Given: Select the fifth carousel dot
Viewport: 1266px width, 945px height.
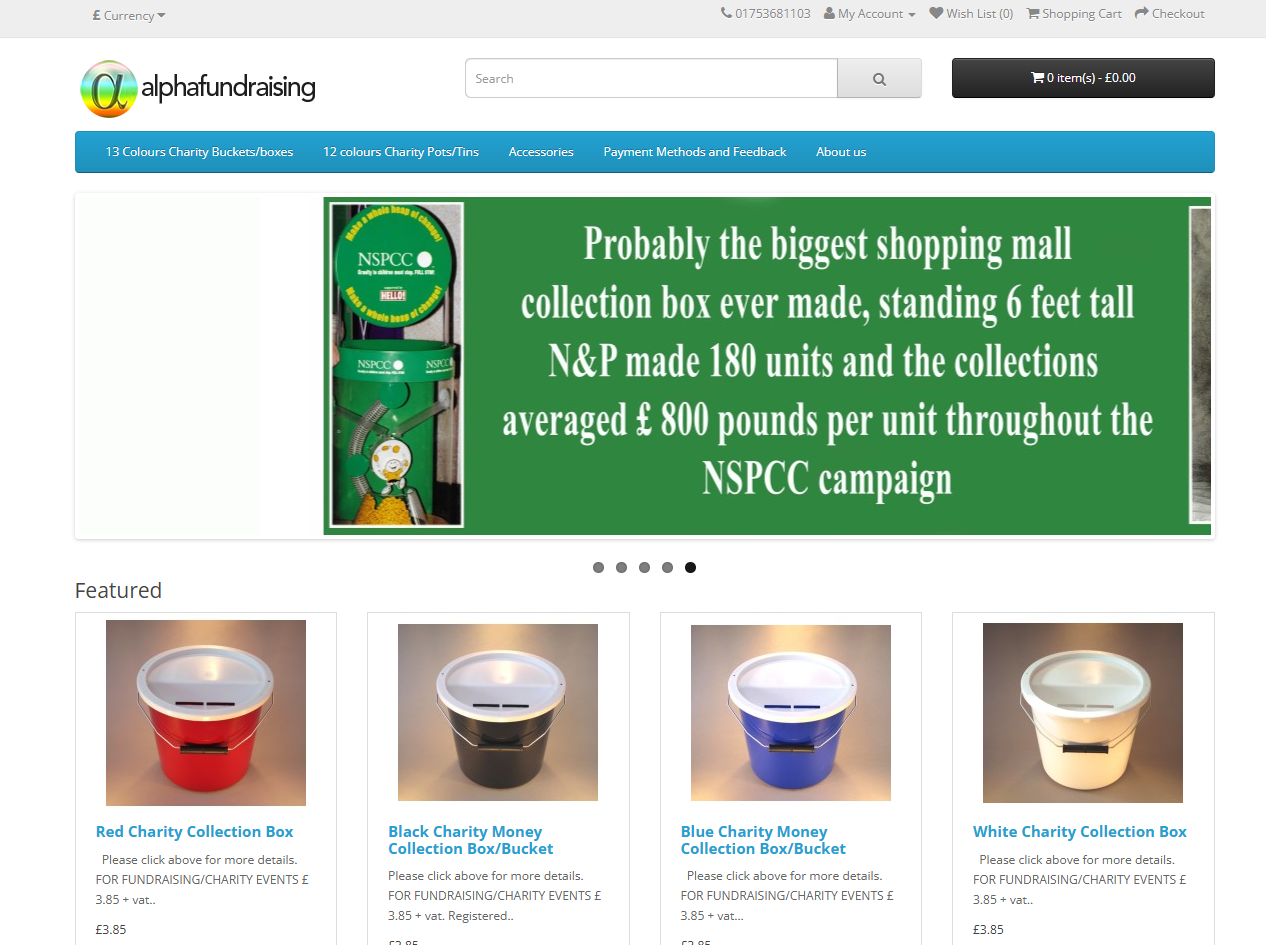Looking at the screenshot, I should [x=690, y=567].
